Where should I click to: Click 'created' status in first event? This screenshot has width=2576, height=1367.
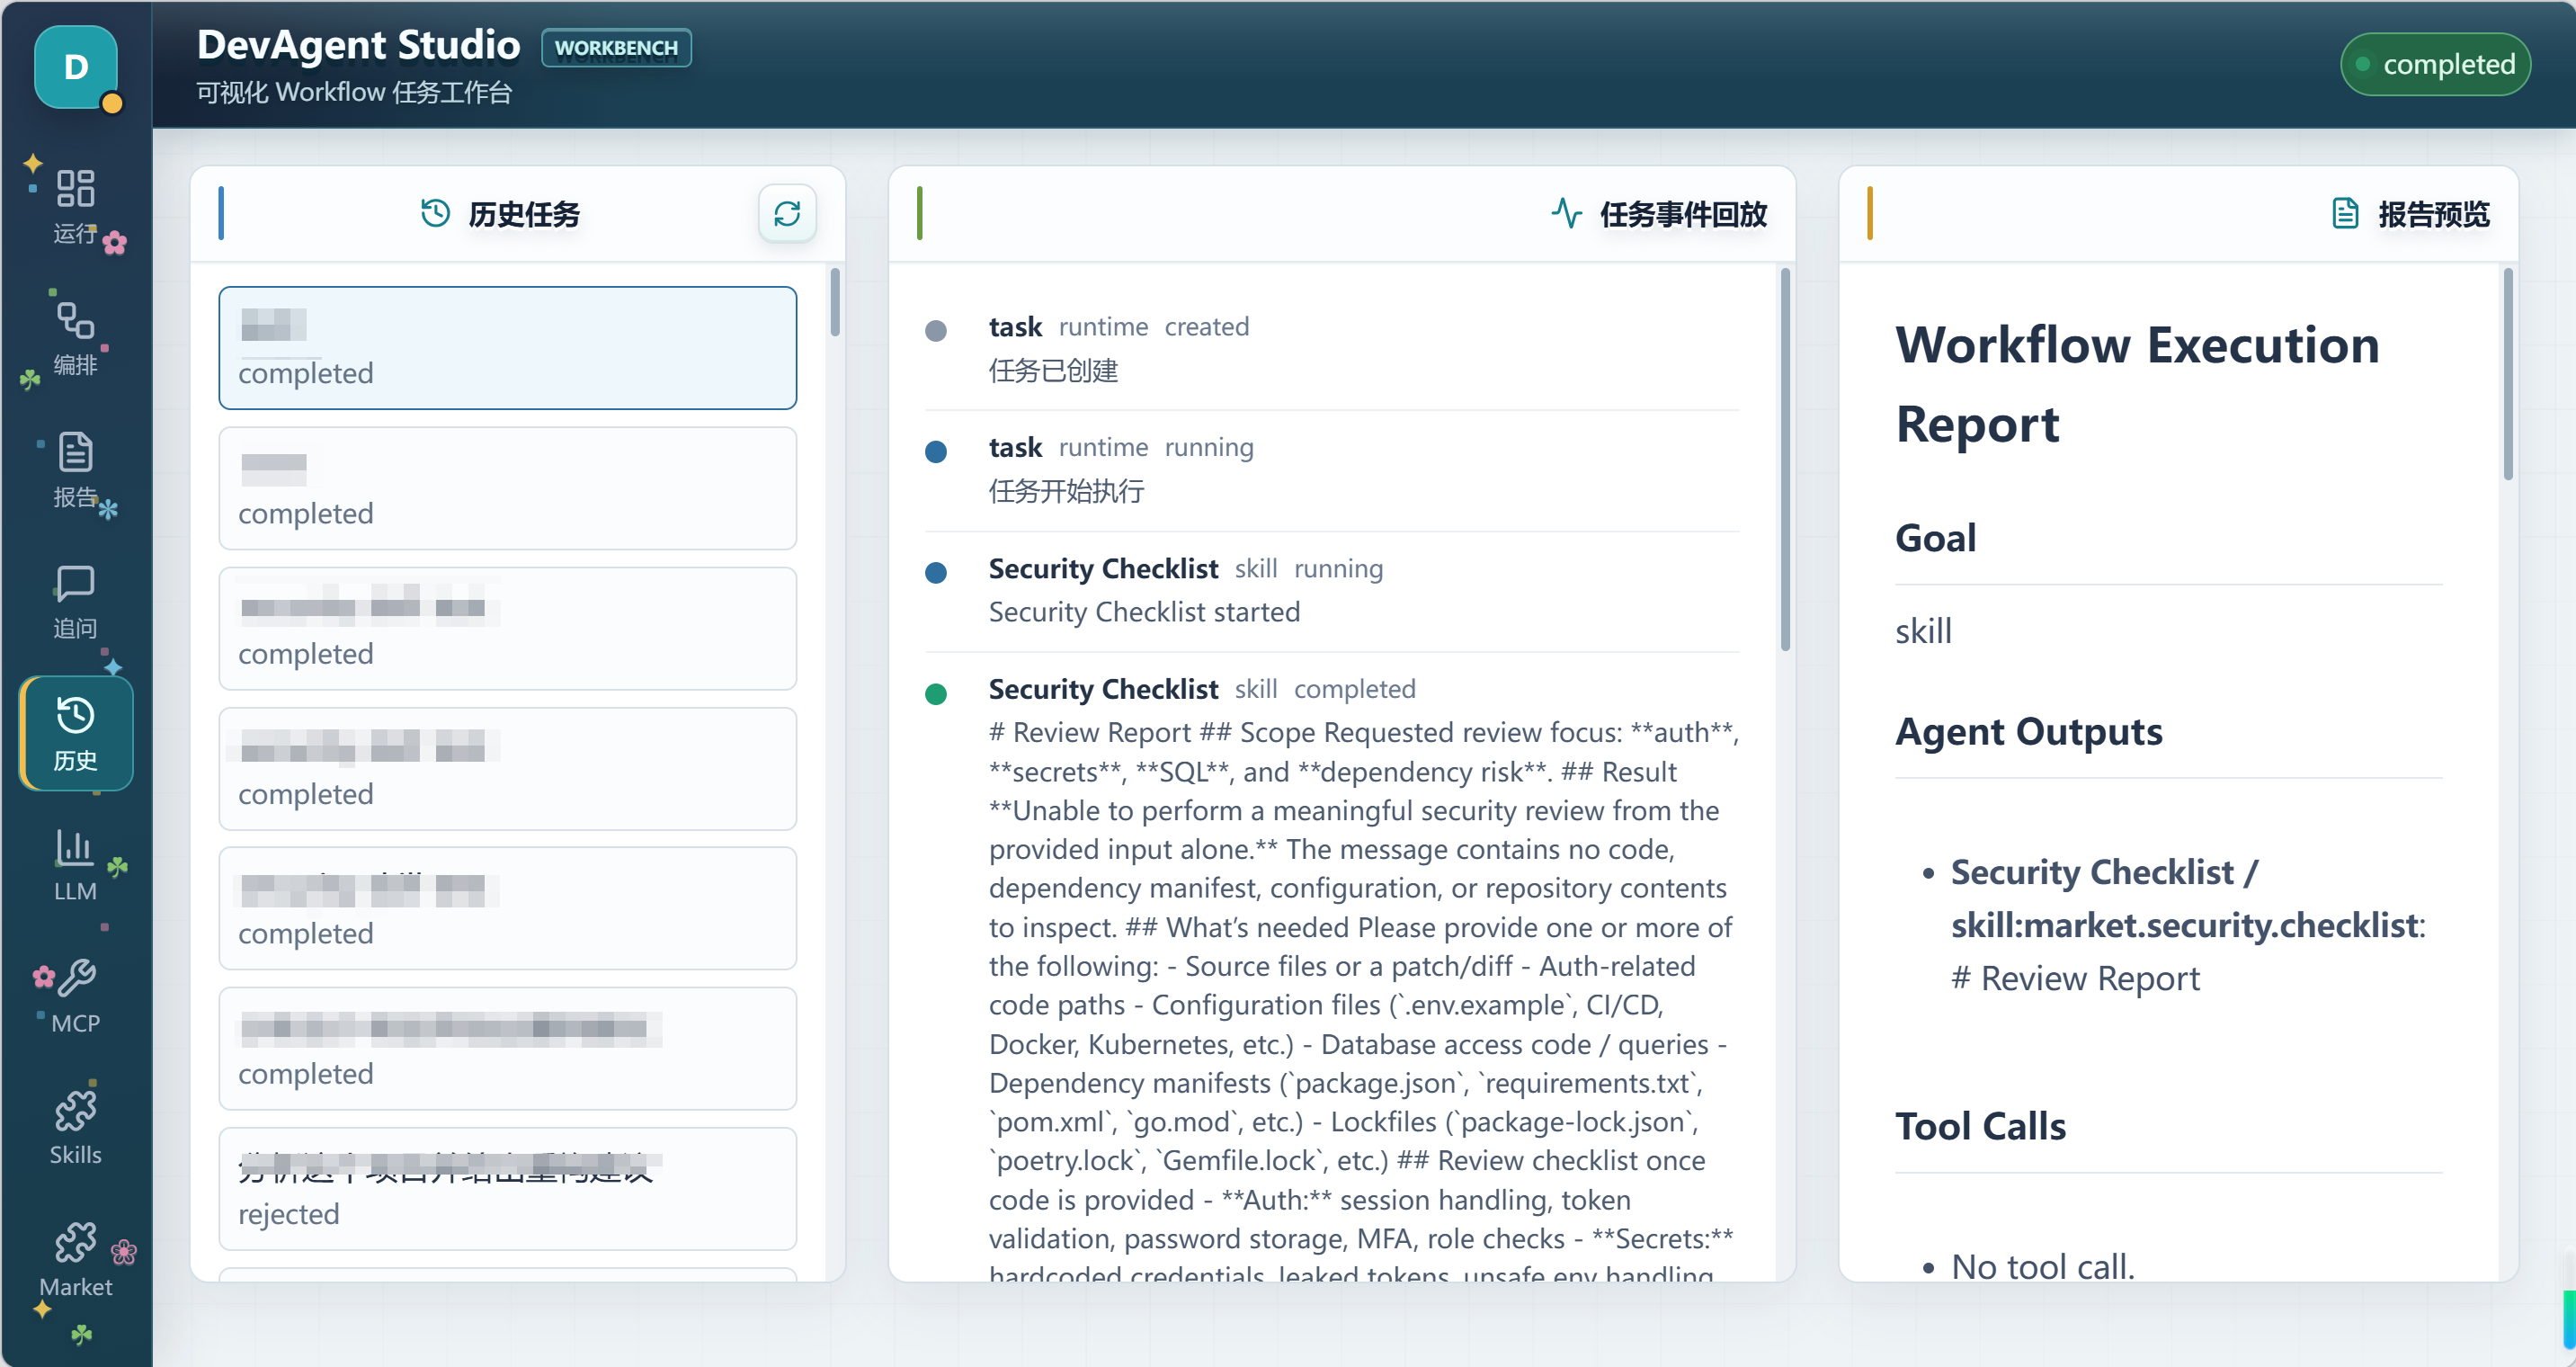[1206, 326]
